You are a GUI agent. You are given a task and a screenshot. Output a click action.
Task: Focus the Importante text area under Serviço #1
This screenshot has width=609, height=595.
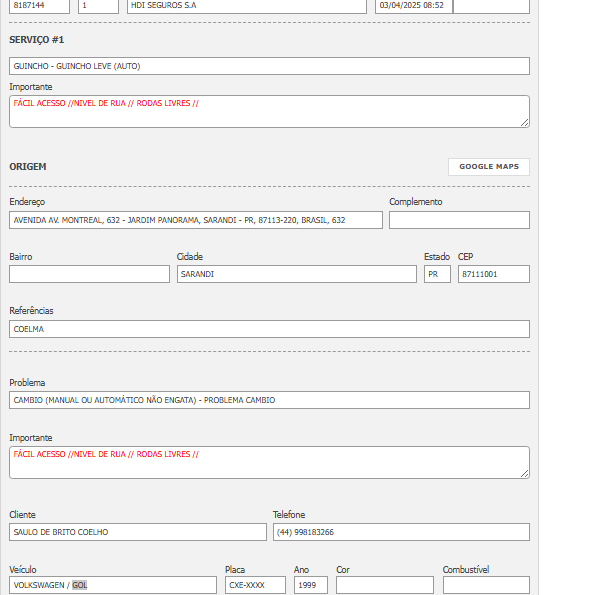[x=269, y=111]
